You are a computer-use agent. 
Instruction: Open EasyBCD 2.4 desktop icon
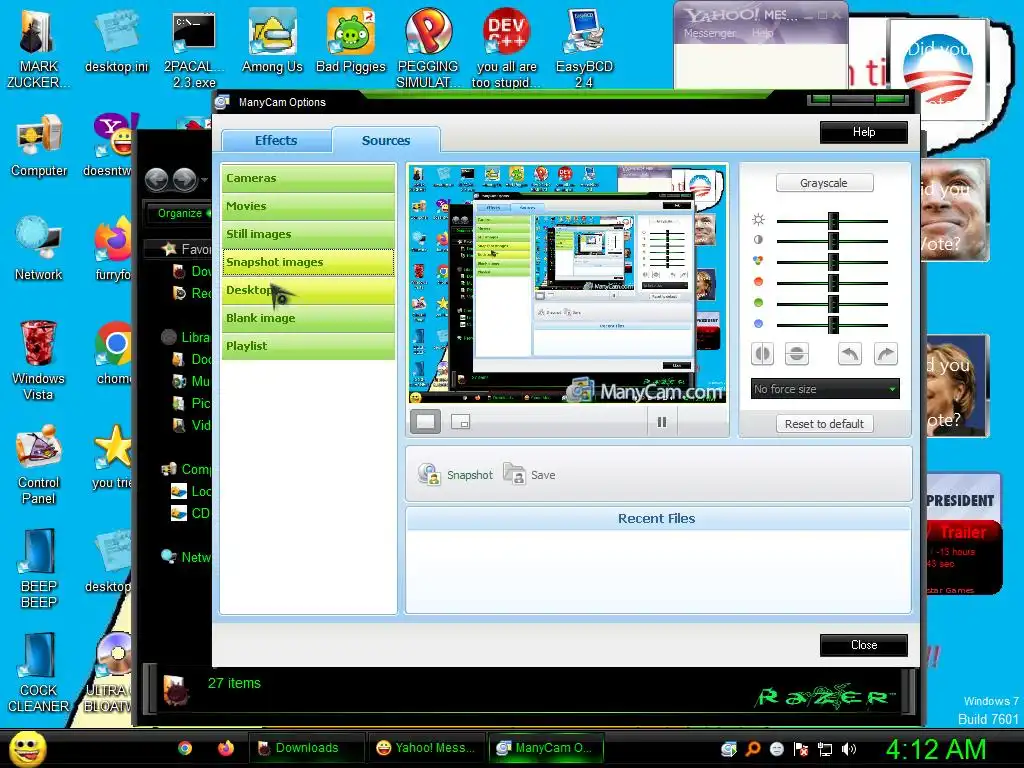(x=584, y=47)
